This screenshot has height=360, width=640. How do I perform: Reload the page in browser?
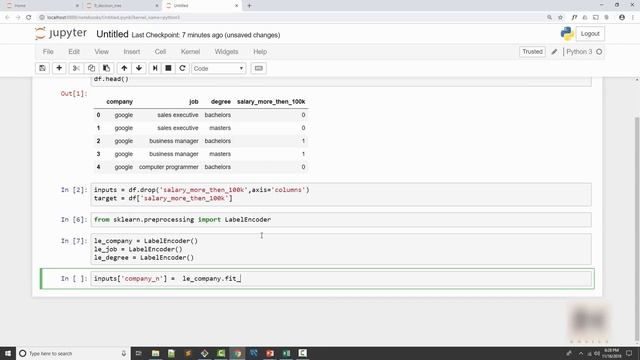click(x=29, y=17)
